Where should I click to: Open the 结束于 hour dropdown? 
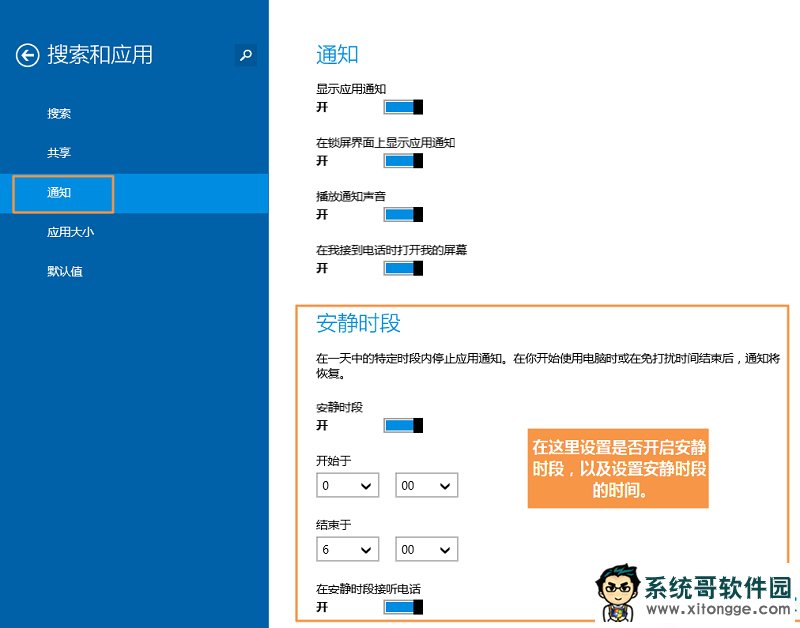click(x=347, y=550)
